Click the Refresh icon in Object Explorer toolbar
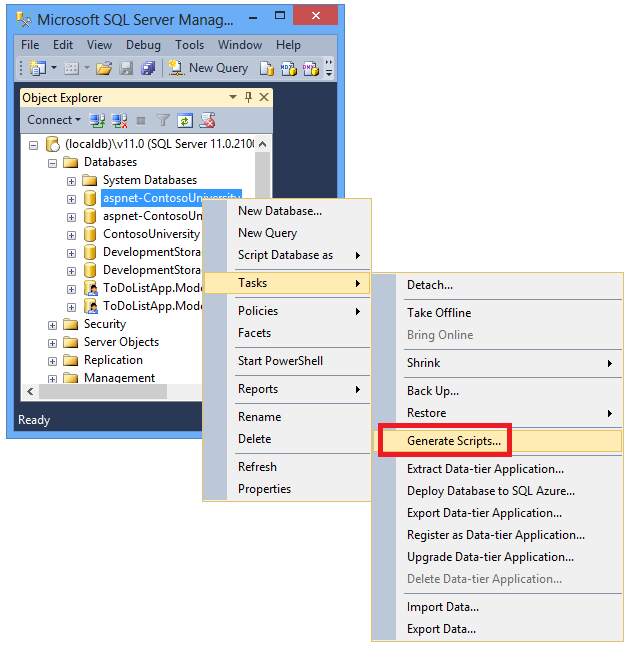The width and height of the screenshot is (630, 649). [x=185, y=120]
